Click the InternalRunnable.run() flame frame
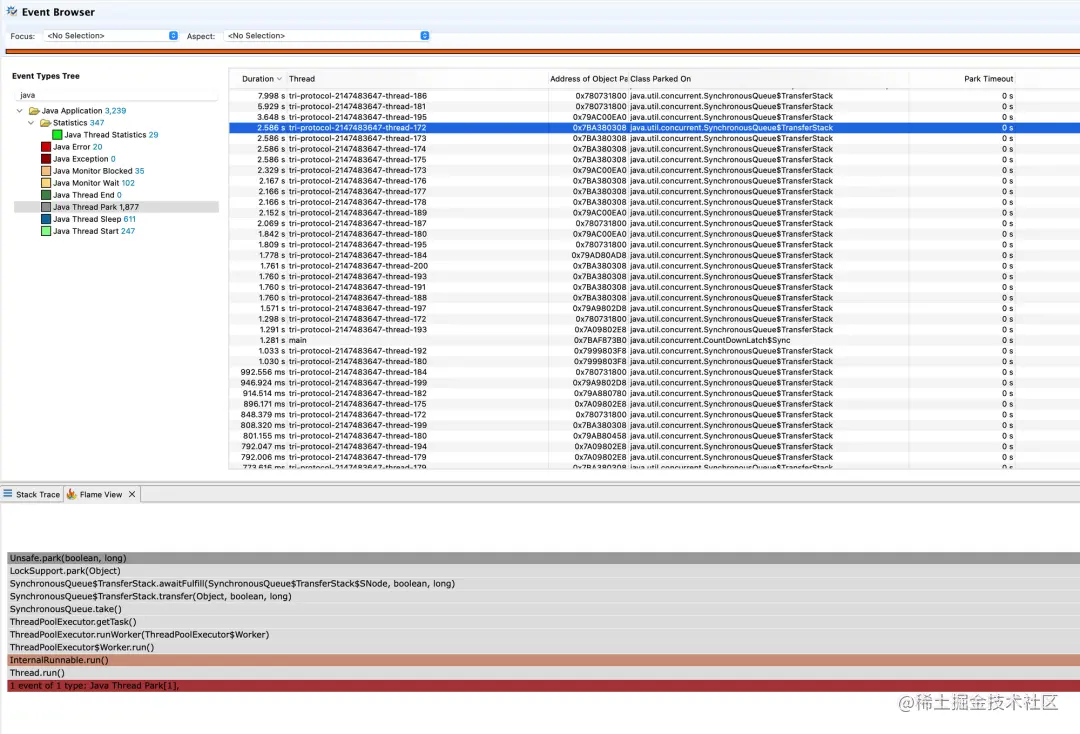Image resolution: width=1080 pixels, height=734 pixels. 543,660
